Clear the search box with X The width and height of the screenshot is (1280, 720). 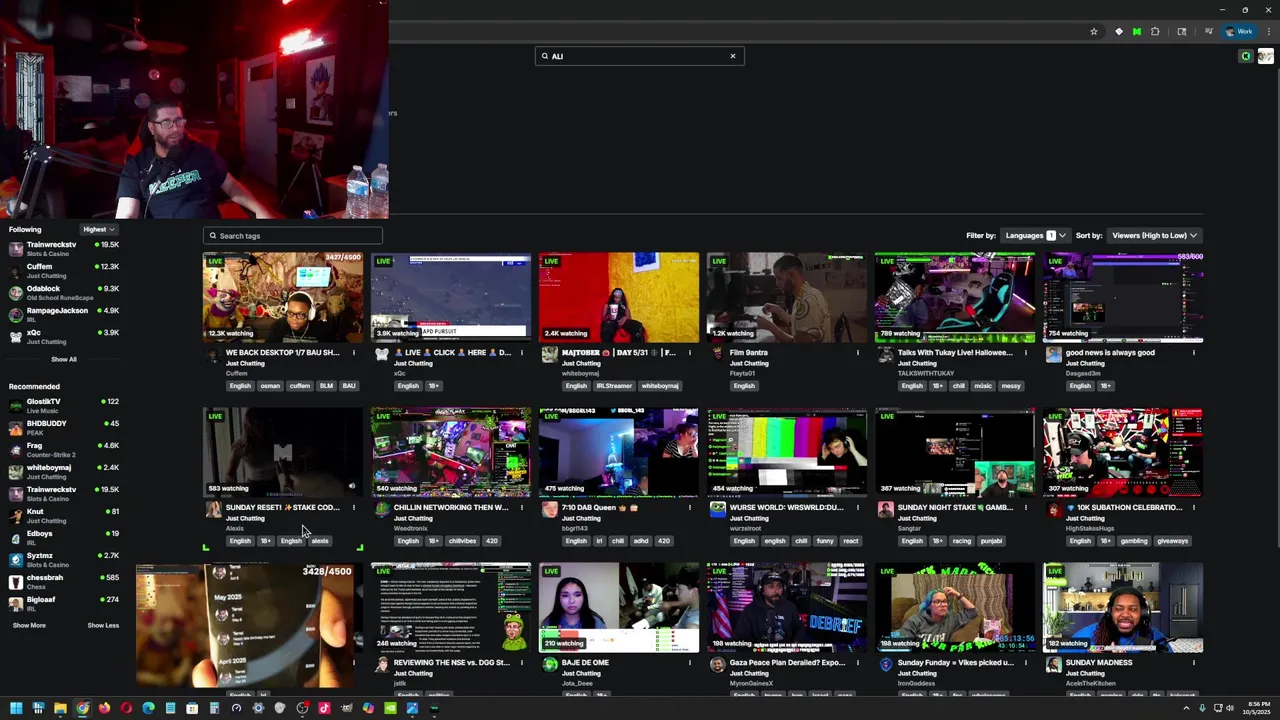coord(733,56)
